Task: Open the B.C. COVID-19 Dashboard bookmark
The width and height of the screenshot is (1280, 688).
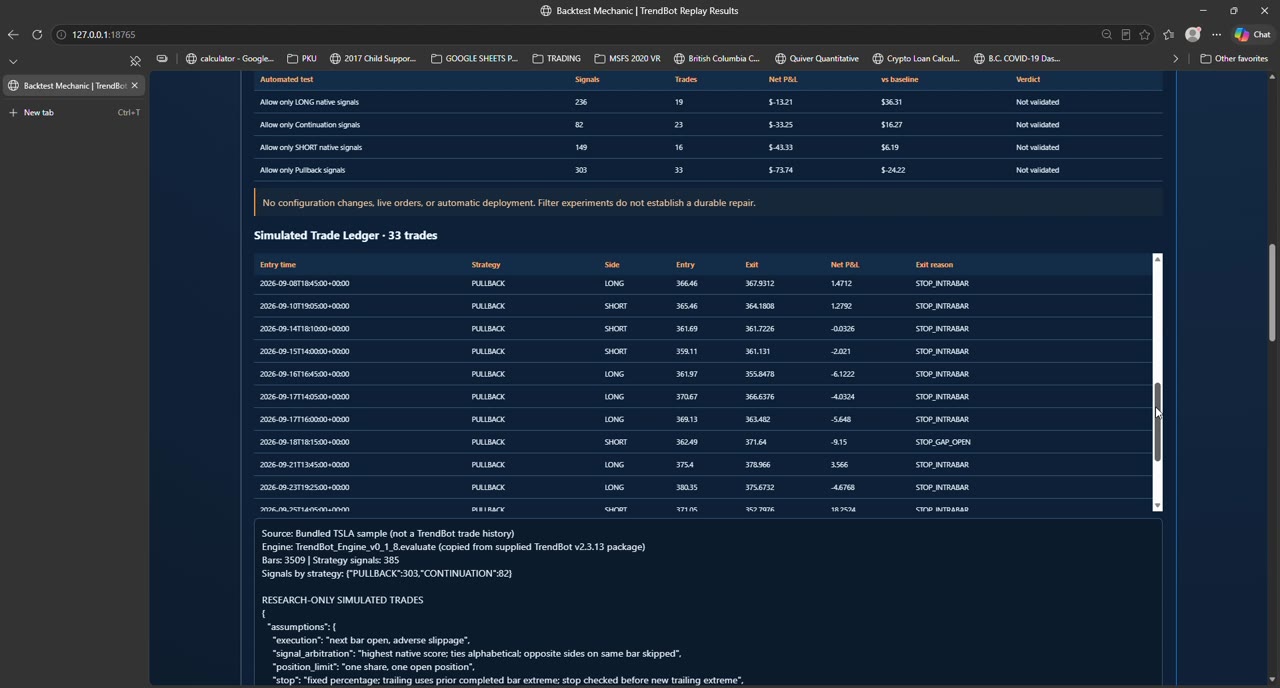Action: click(x=1017, y=58)
